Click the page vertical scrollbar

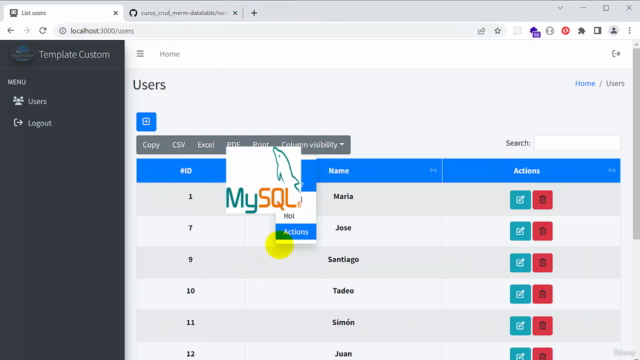coord(636,143)
